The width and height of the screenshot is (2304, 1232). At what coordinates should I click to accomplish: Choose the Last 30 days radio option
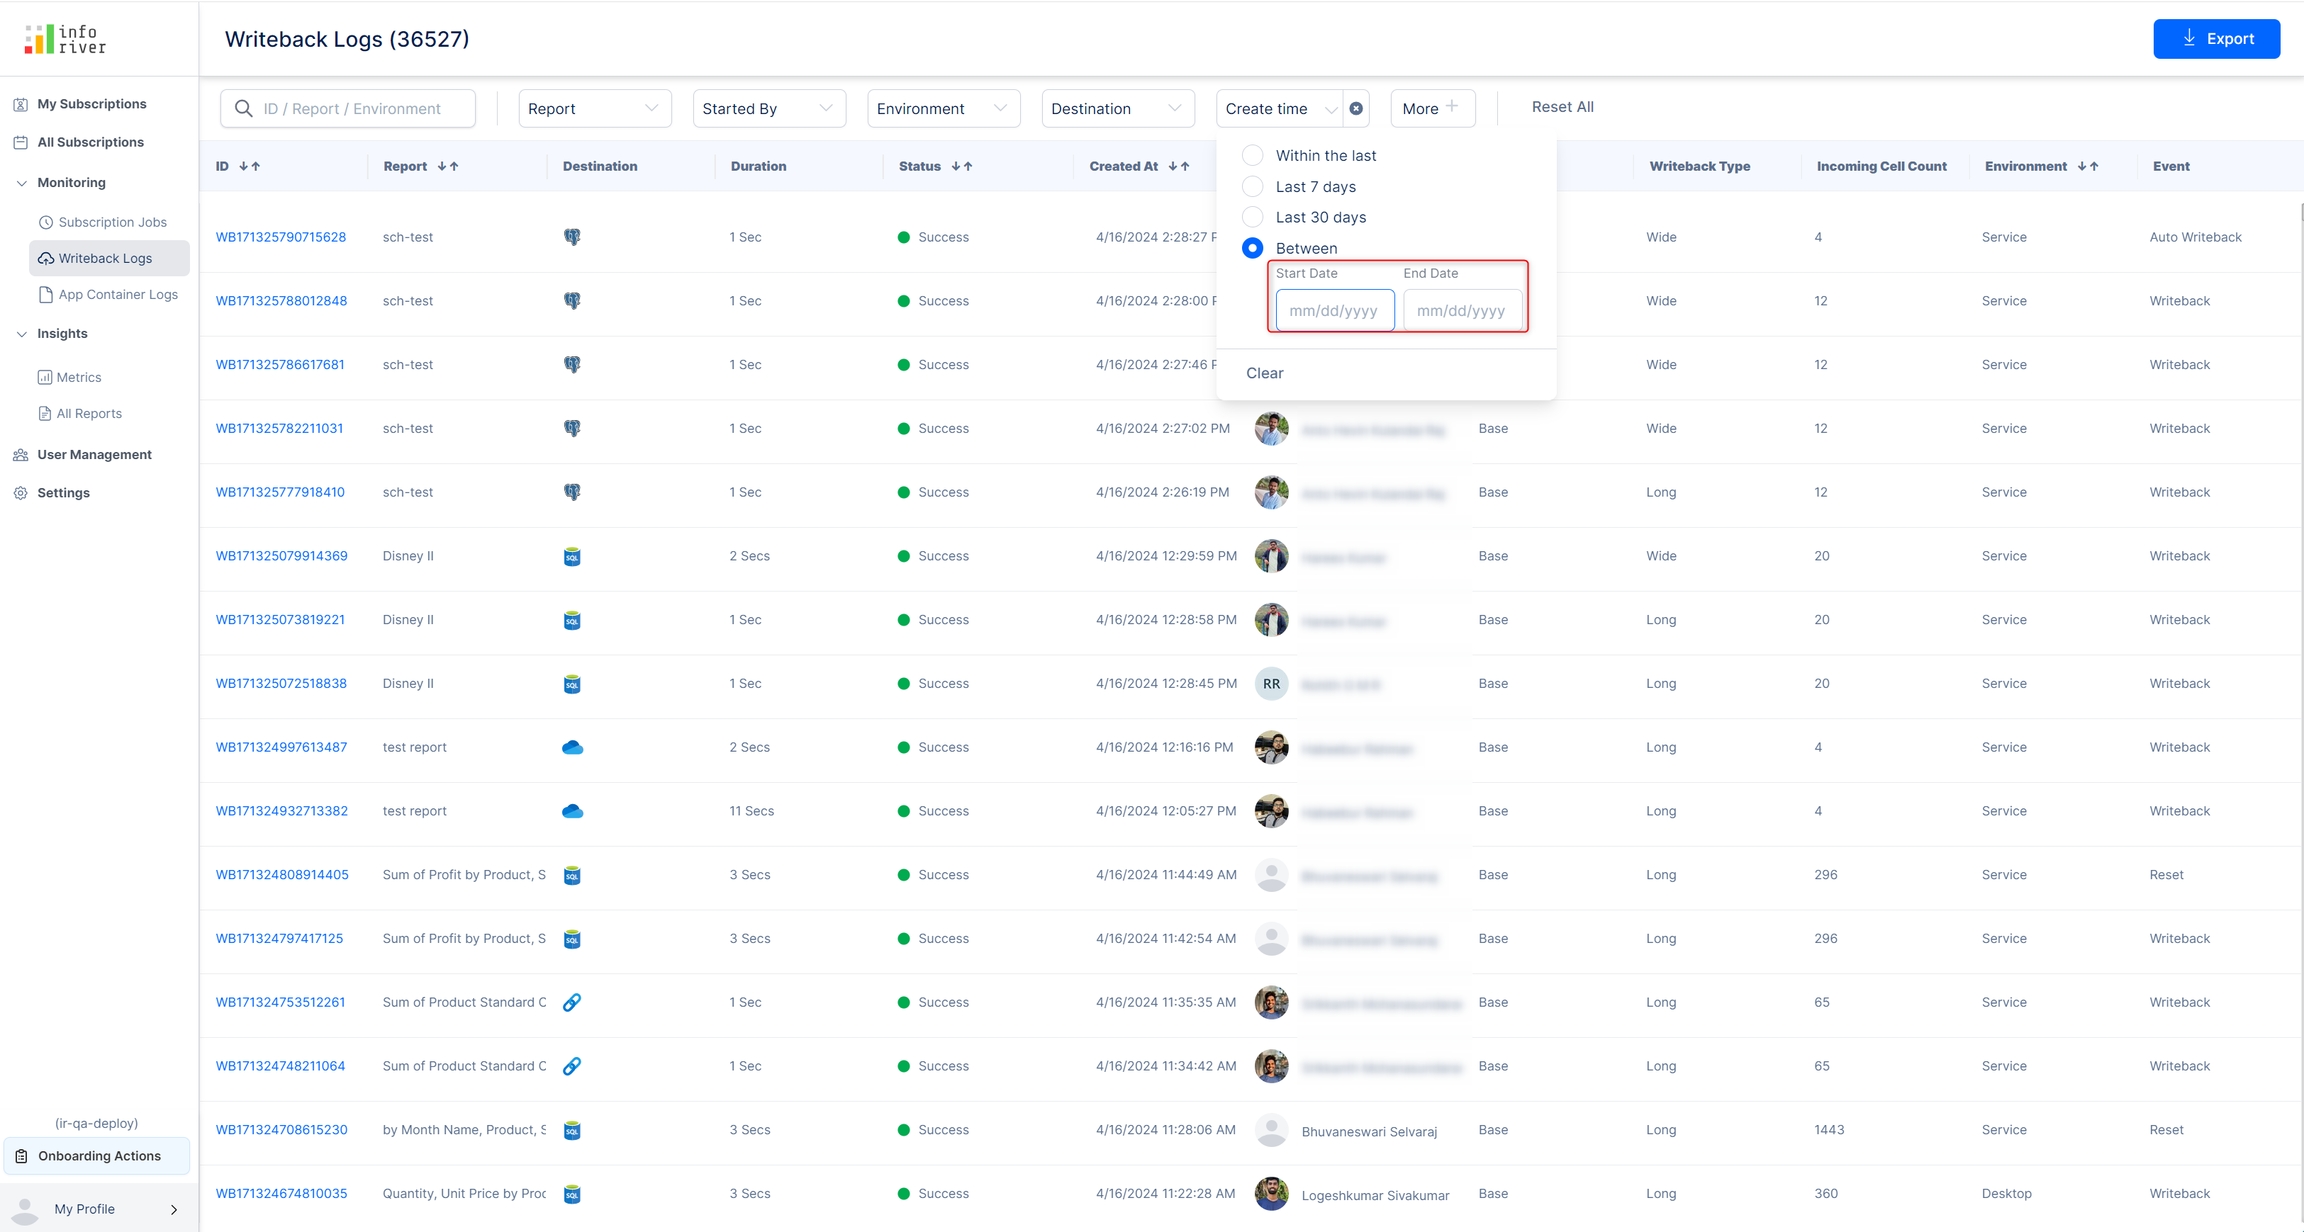click(x=1252, y=217)
